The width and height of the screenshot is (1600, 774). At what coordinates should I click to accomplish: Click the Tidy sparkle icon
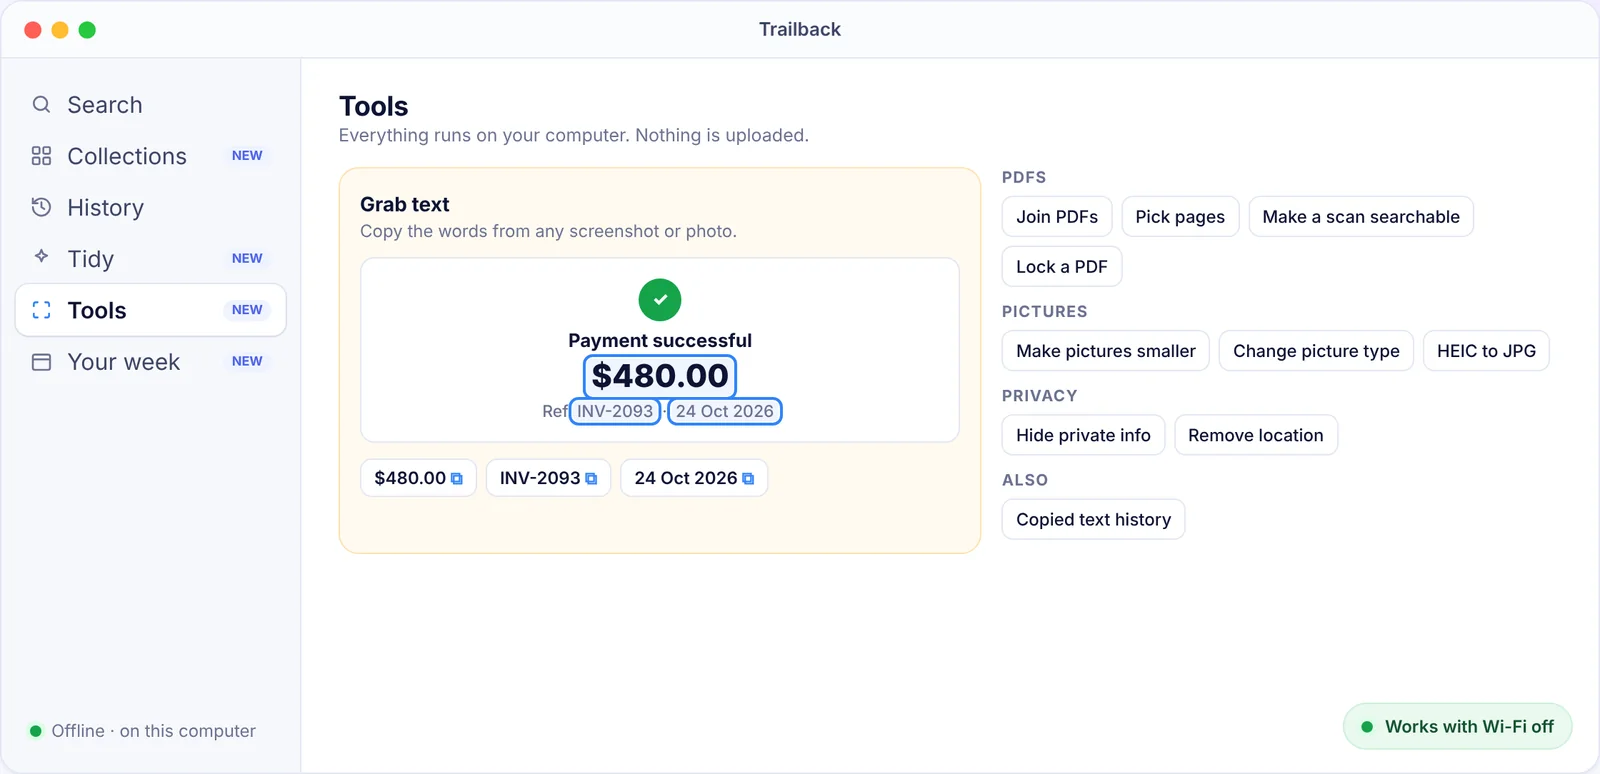tap(41, 257)
